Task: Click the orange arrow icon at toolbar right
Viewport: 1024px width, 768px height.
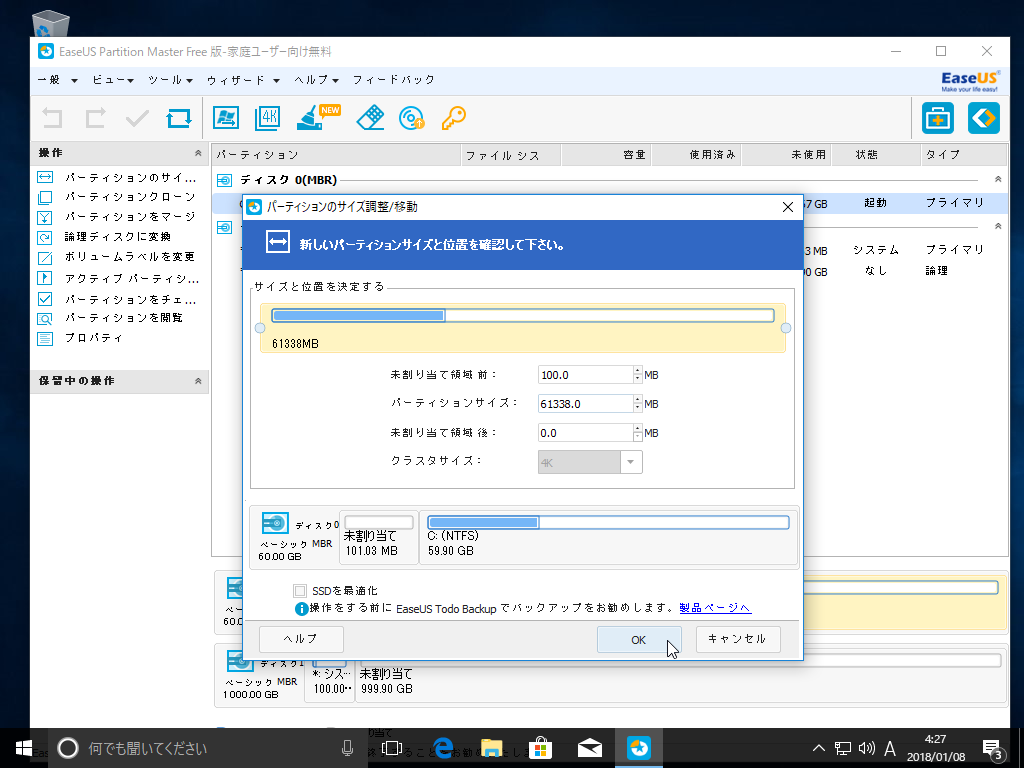Action: (x=984, y=118)
